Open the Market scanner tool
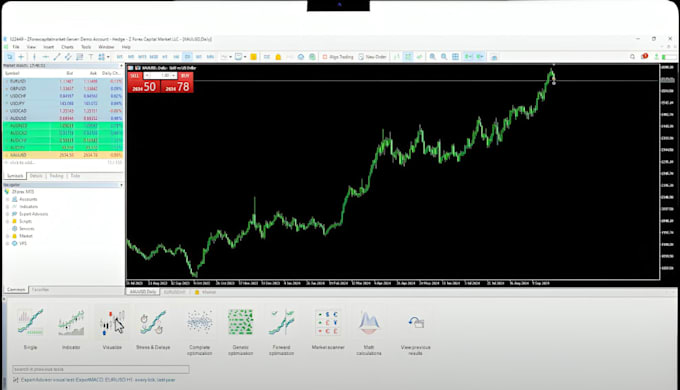The height and width of the screenshot is (390, 680). click(x=328, y=329)
